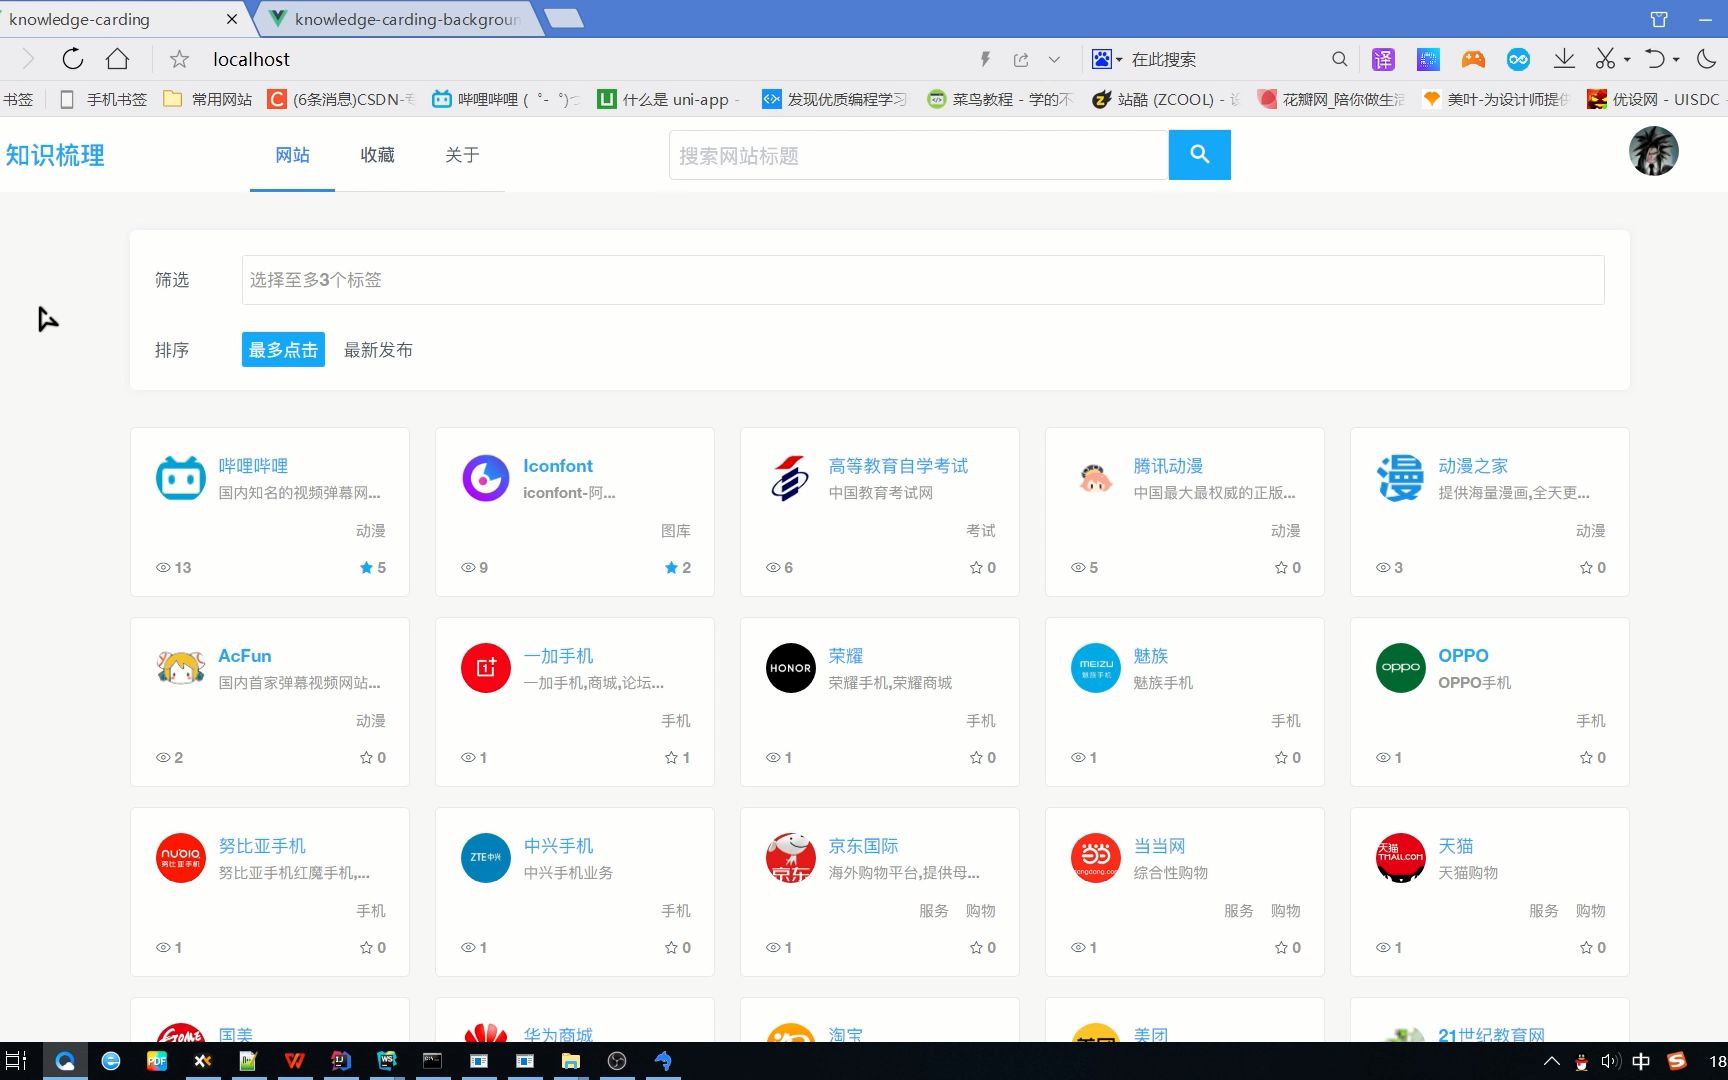Open the 菜鸟教程 bookmark
1728x1080 pixels.
click(x=1000, y=99)
